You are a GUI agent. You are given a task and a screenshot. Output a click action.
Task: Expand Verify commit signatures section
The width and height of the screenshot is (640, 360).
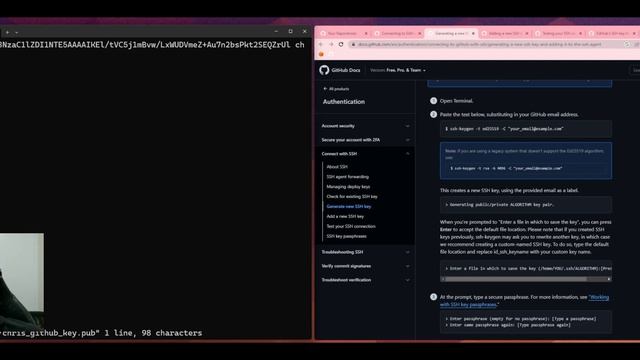365,266
